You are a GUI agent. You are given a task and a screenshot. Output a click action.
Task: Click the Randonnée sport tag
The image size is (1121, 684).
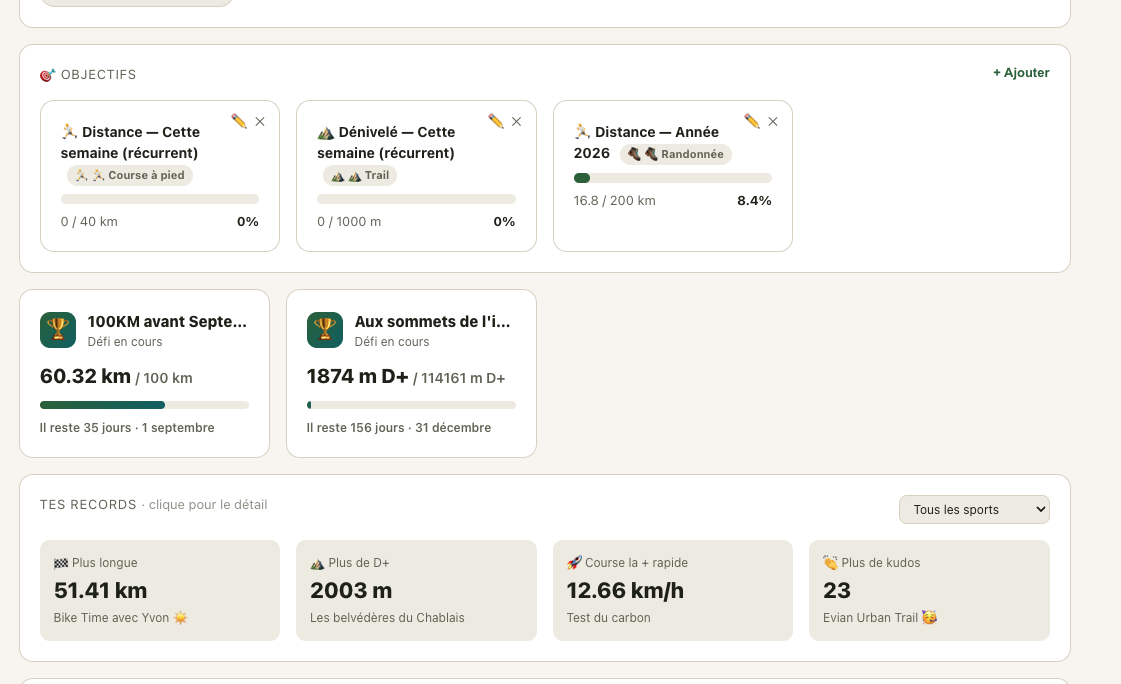click(676, 154)
